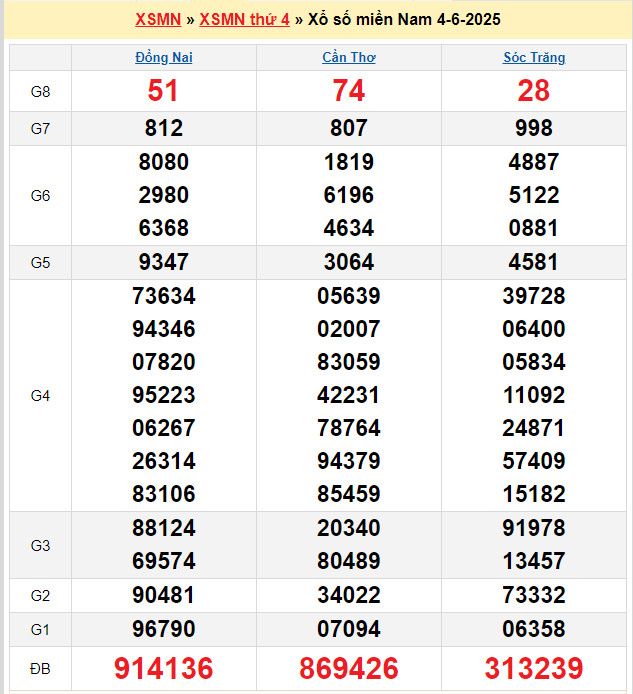
Task: Select the ĐB jackpot number 914136
Action: (x=164, y=668)
